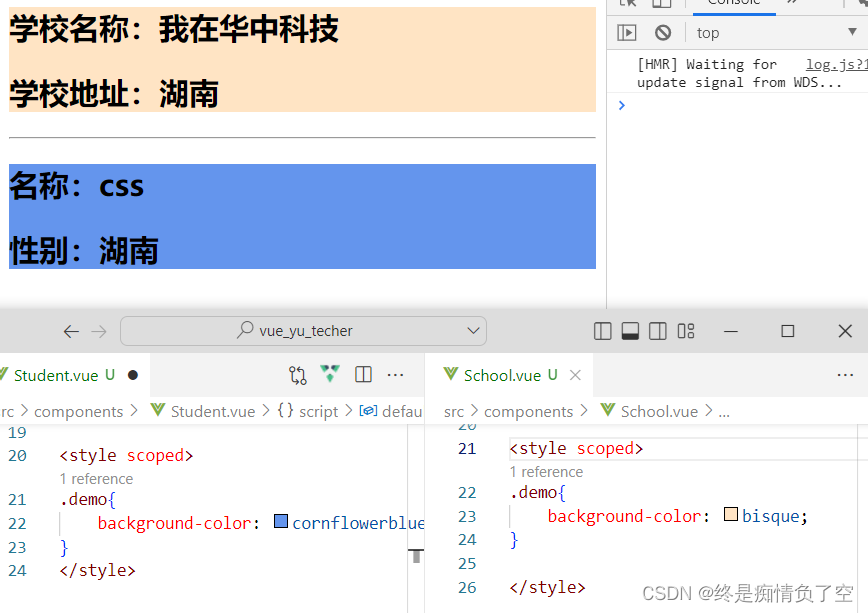Select the School.vue editor tab
Screen dimensions: 868x613
[x=505, y=374]
